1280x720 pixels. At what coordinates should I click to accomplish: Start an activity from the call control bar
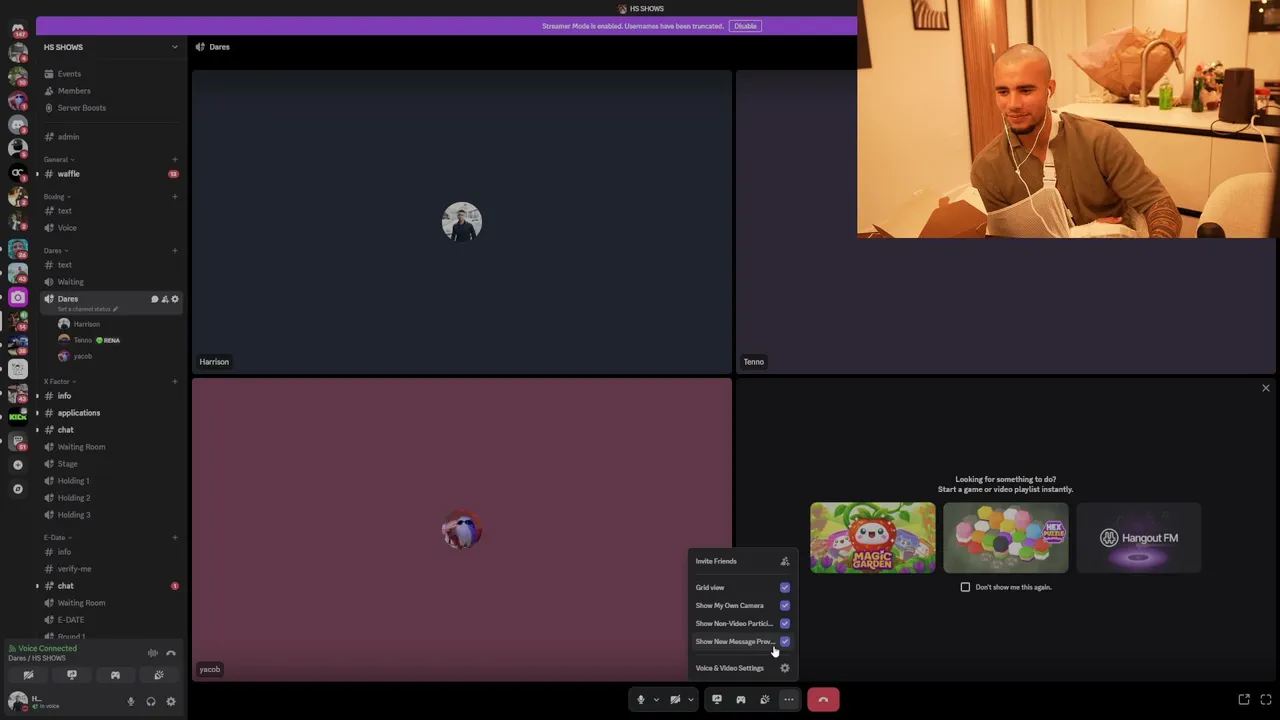coord(741,700)
